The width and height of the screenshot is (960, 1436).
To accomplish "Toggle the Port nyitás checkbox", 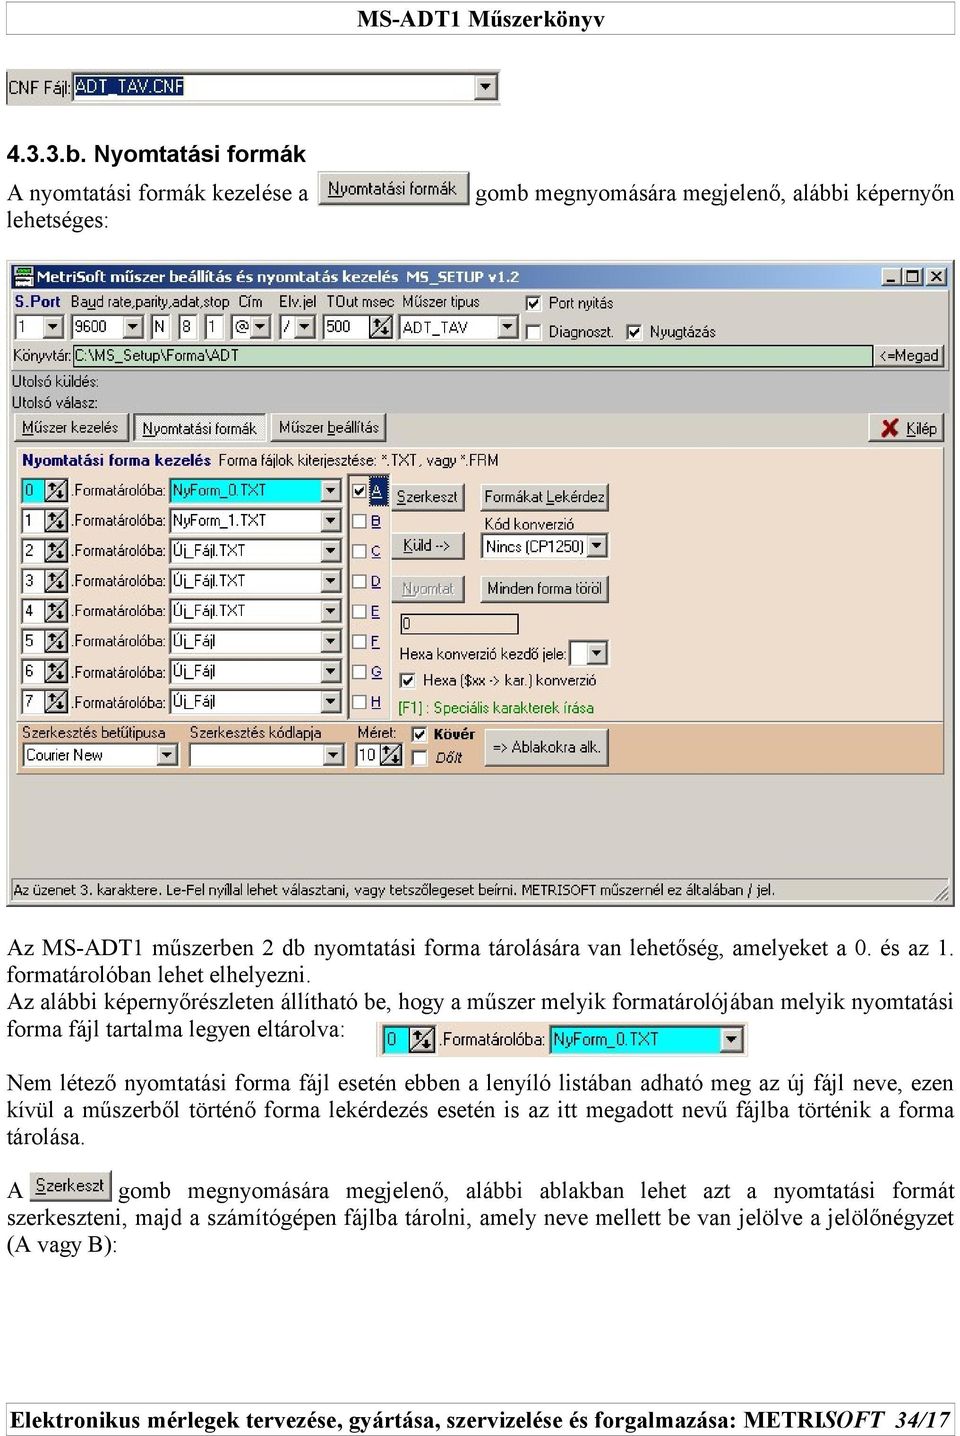I will click(534, 303).
